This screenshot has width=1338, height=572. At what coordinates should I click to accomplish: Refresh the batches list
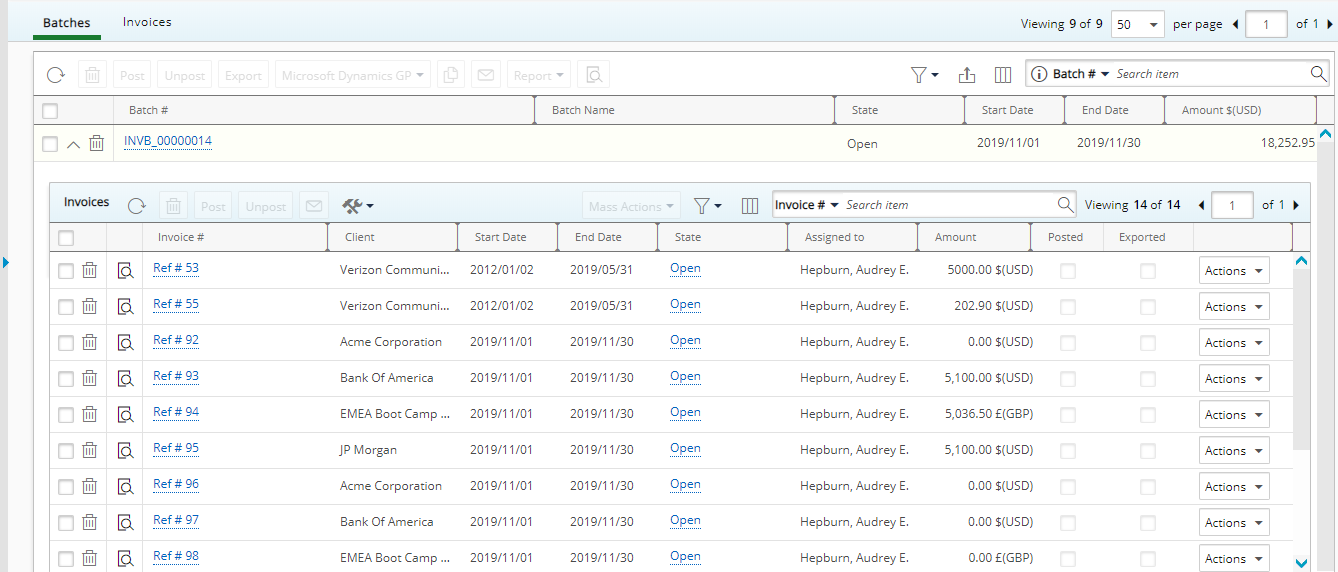[56, 75]
